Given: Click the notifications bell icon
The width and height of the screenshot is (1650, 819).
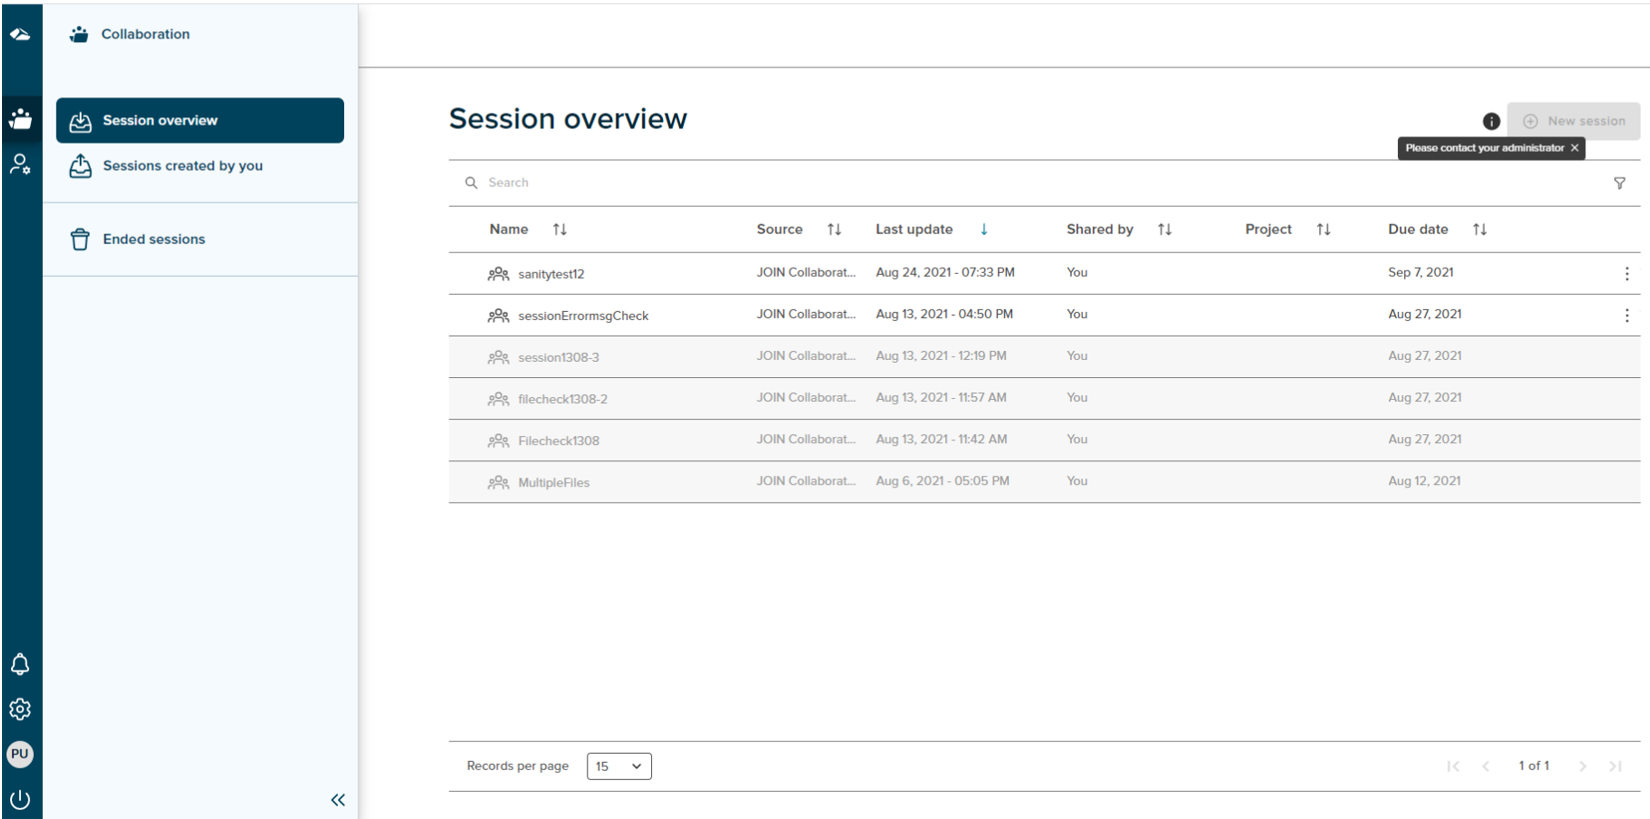Looking at the screenshot, I should 20,664.
